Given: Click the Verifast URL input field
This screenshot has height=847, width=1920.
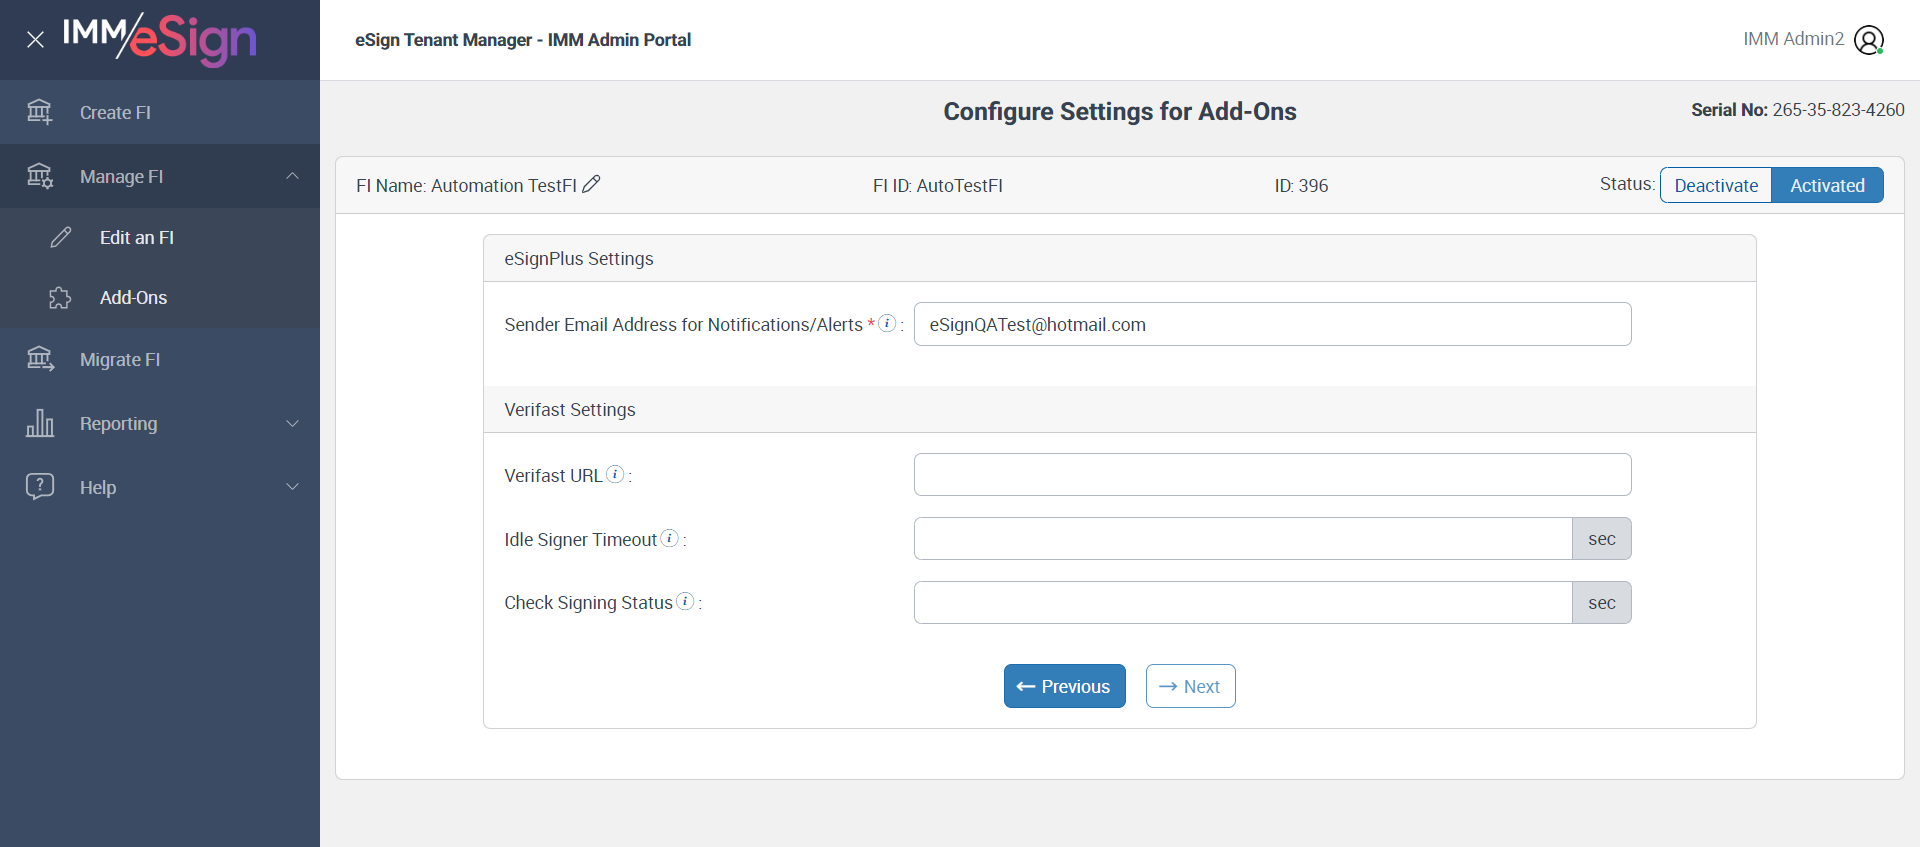Looking at the screenshot, I should click(x=1272, y=475).
